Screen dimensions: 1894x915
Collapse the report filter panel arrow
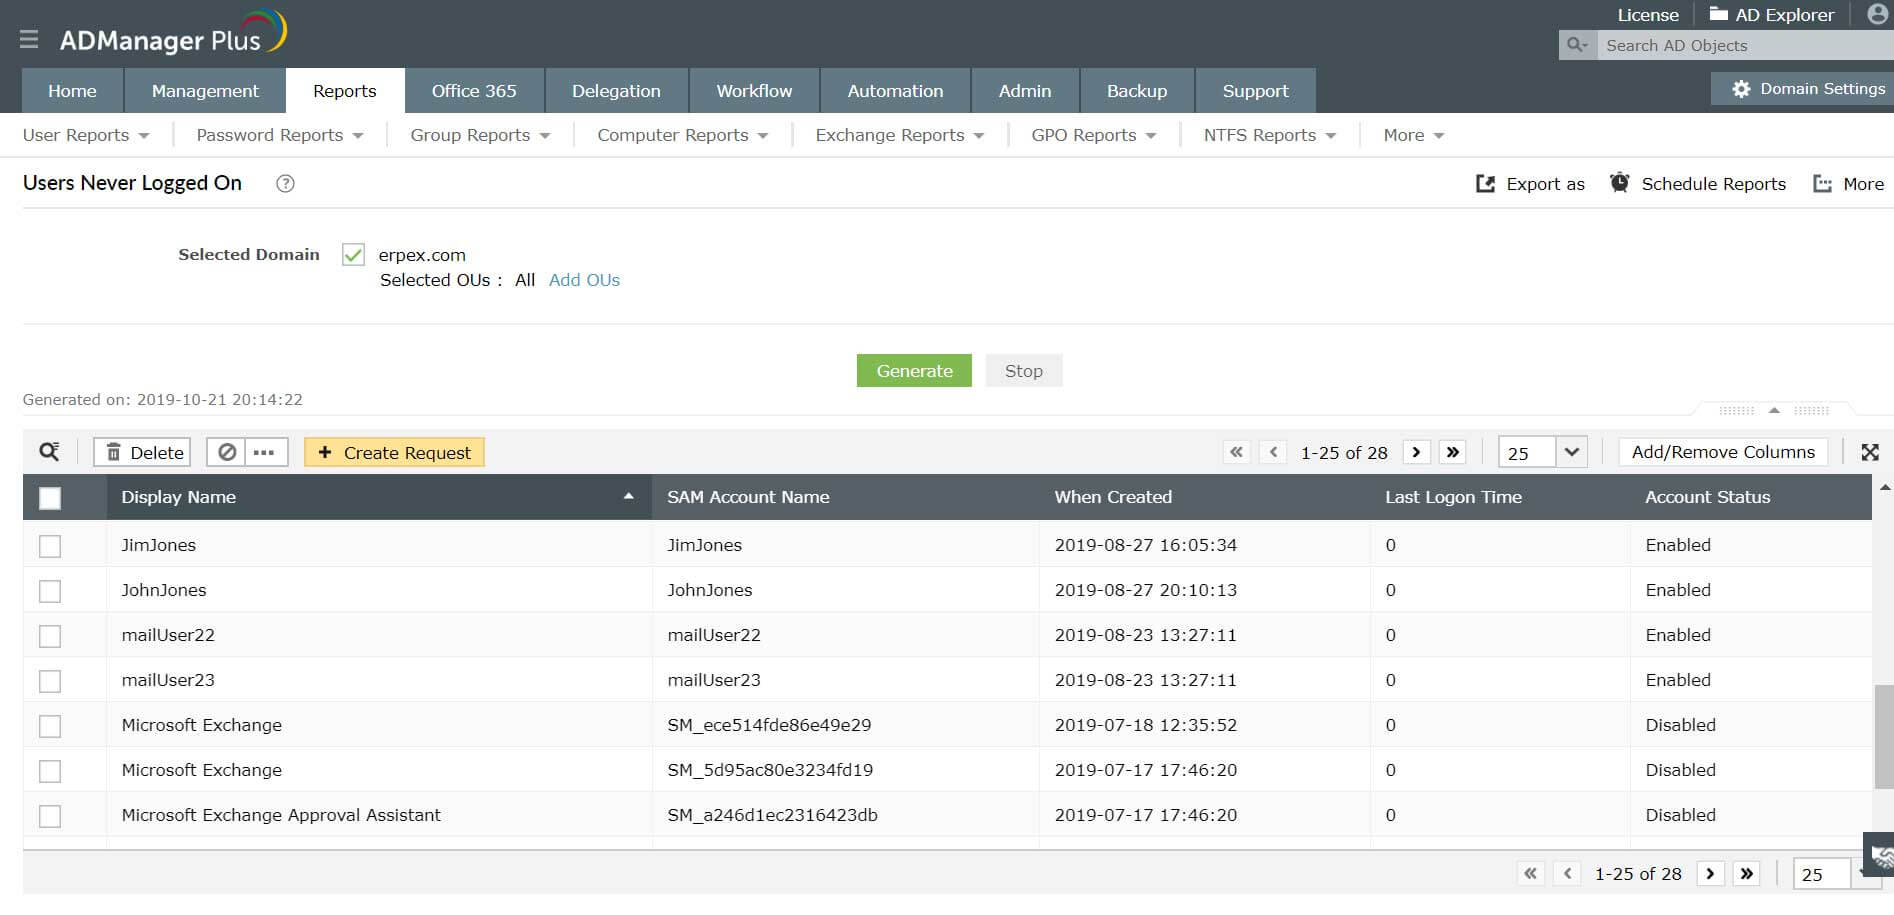tap(1774, 410)
